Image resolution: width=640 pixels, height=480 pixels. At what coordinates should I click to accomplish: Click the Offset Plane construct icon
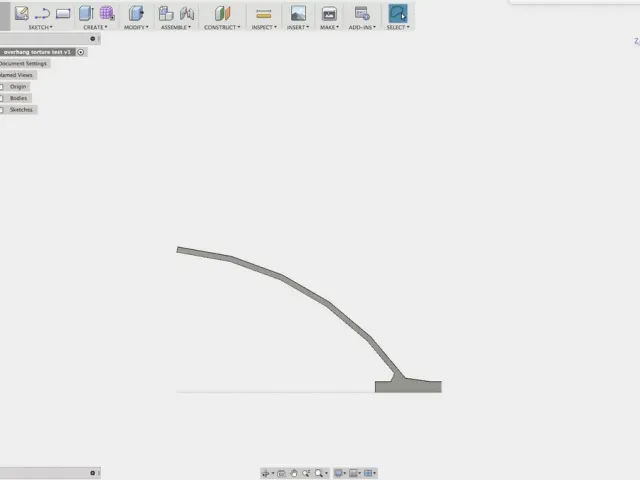222,13
